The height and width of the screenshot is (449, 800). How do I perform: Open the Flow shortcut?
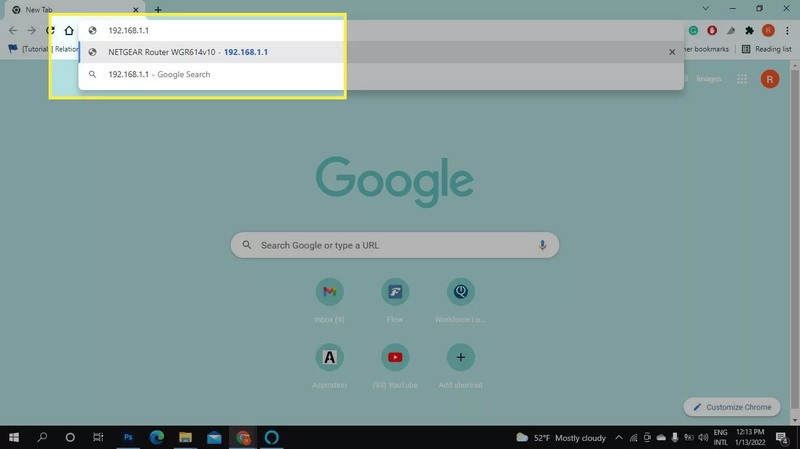(395, 300)
